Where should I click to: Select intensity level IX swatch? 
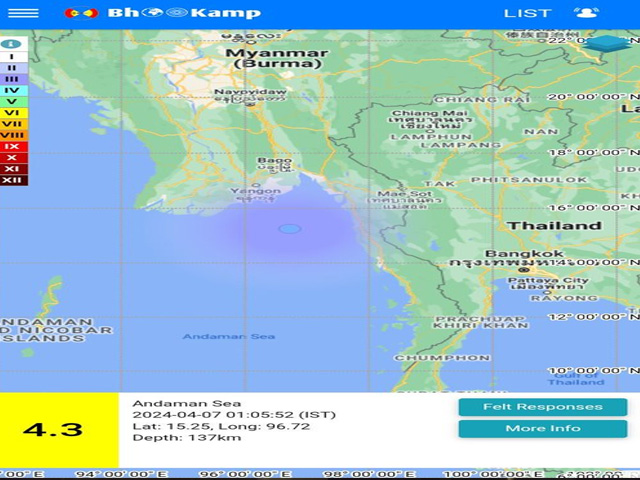(x=12, y=146)
